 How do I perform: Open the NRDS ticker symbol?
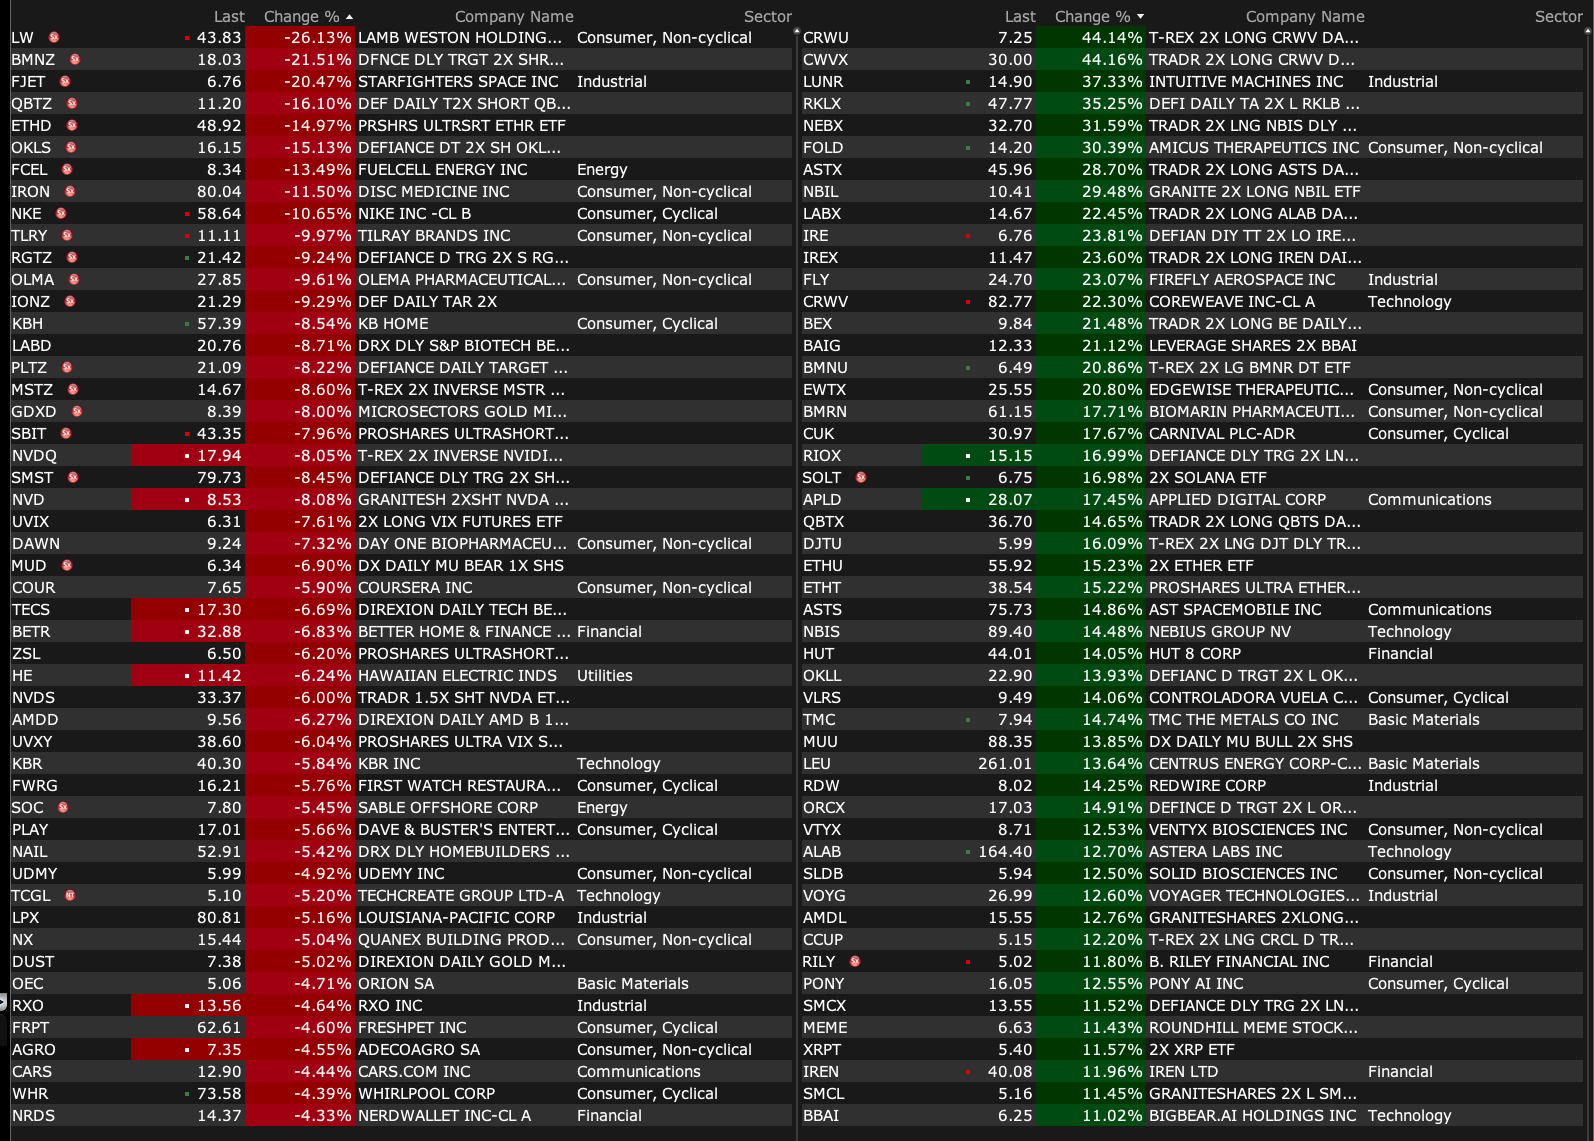pyautogui.click(x=33, y=1116)
